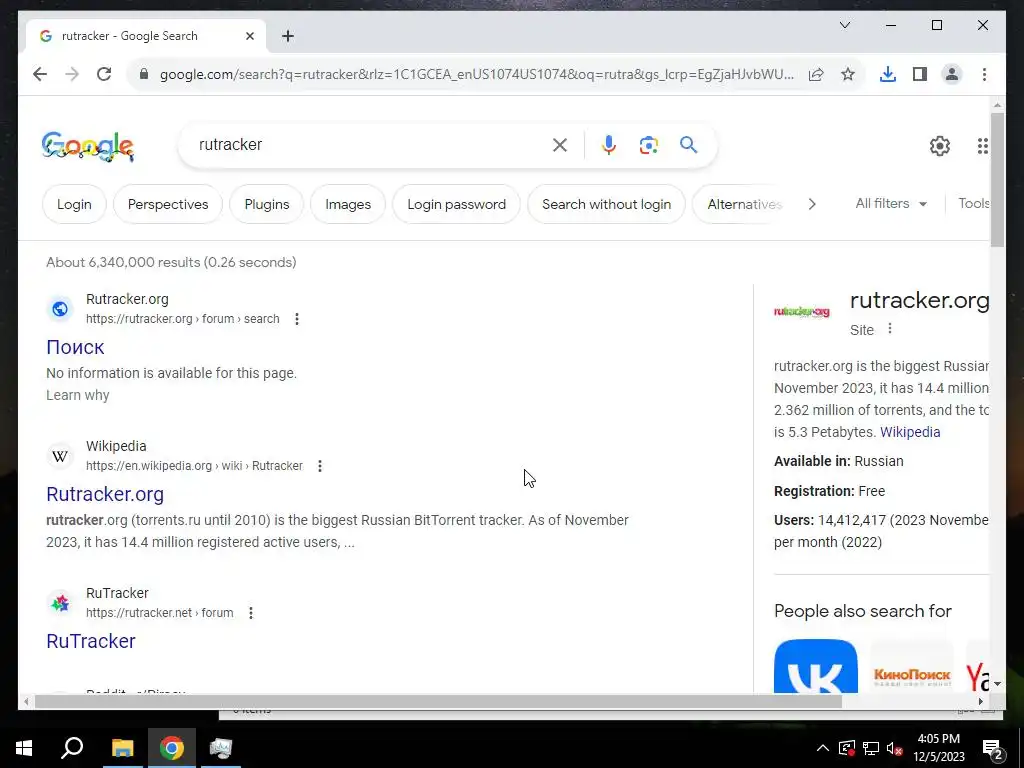Image resolution: width=1024 pixels, height=768 pixels.
Task: Click the vertical page scrollbar thumb
Action: 997,180
